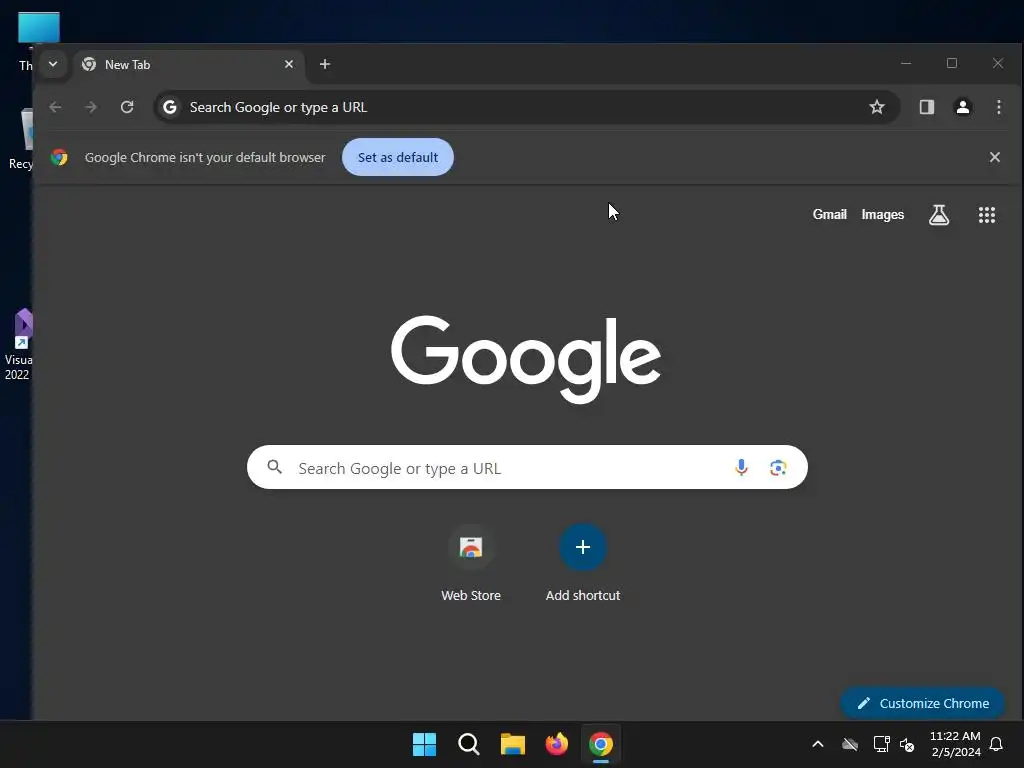Viewport: 1024px width, 768px height.
Task: Open the notifications bell icon
Action: pyautogui.click(x=997, y=744)
